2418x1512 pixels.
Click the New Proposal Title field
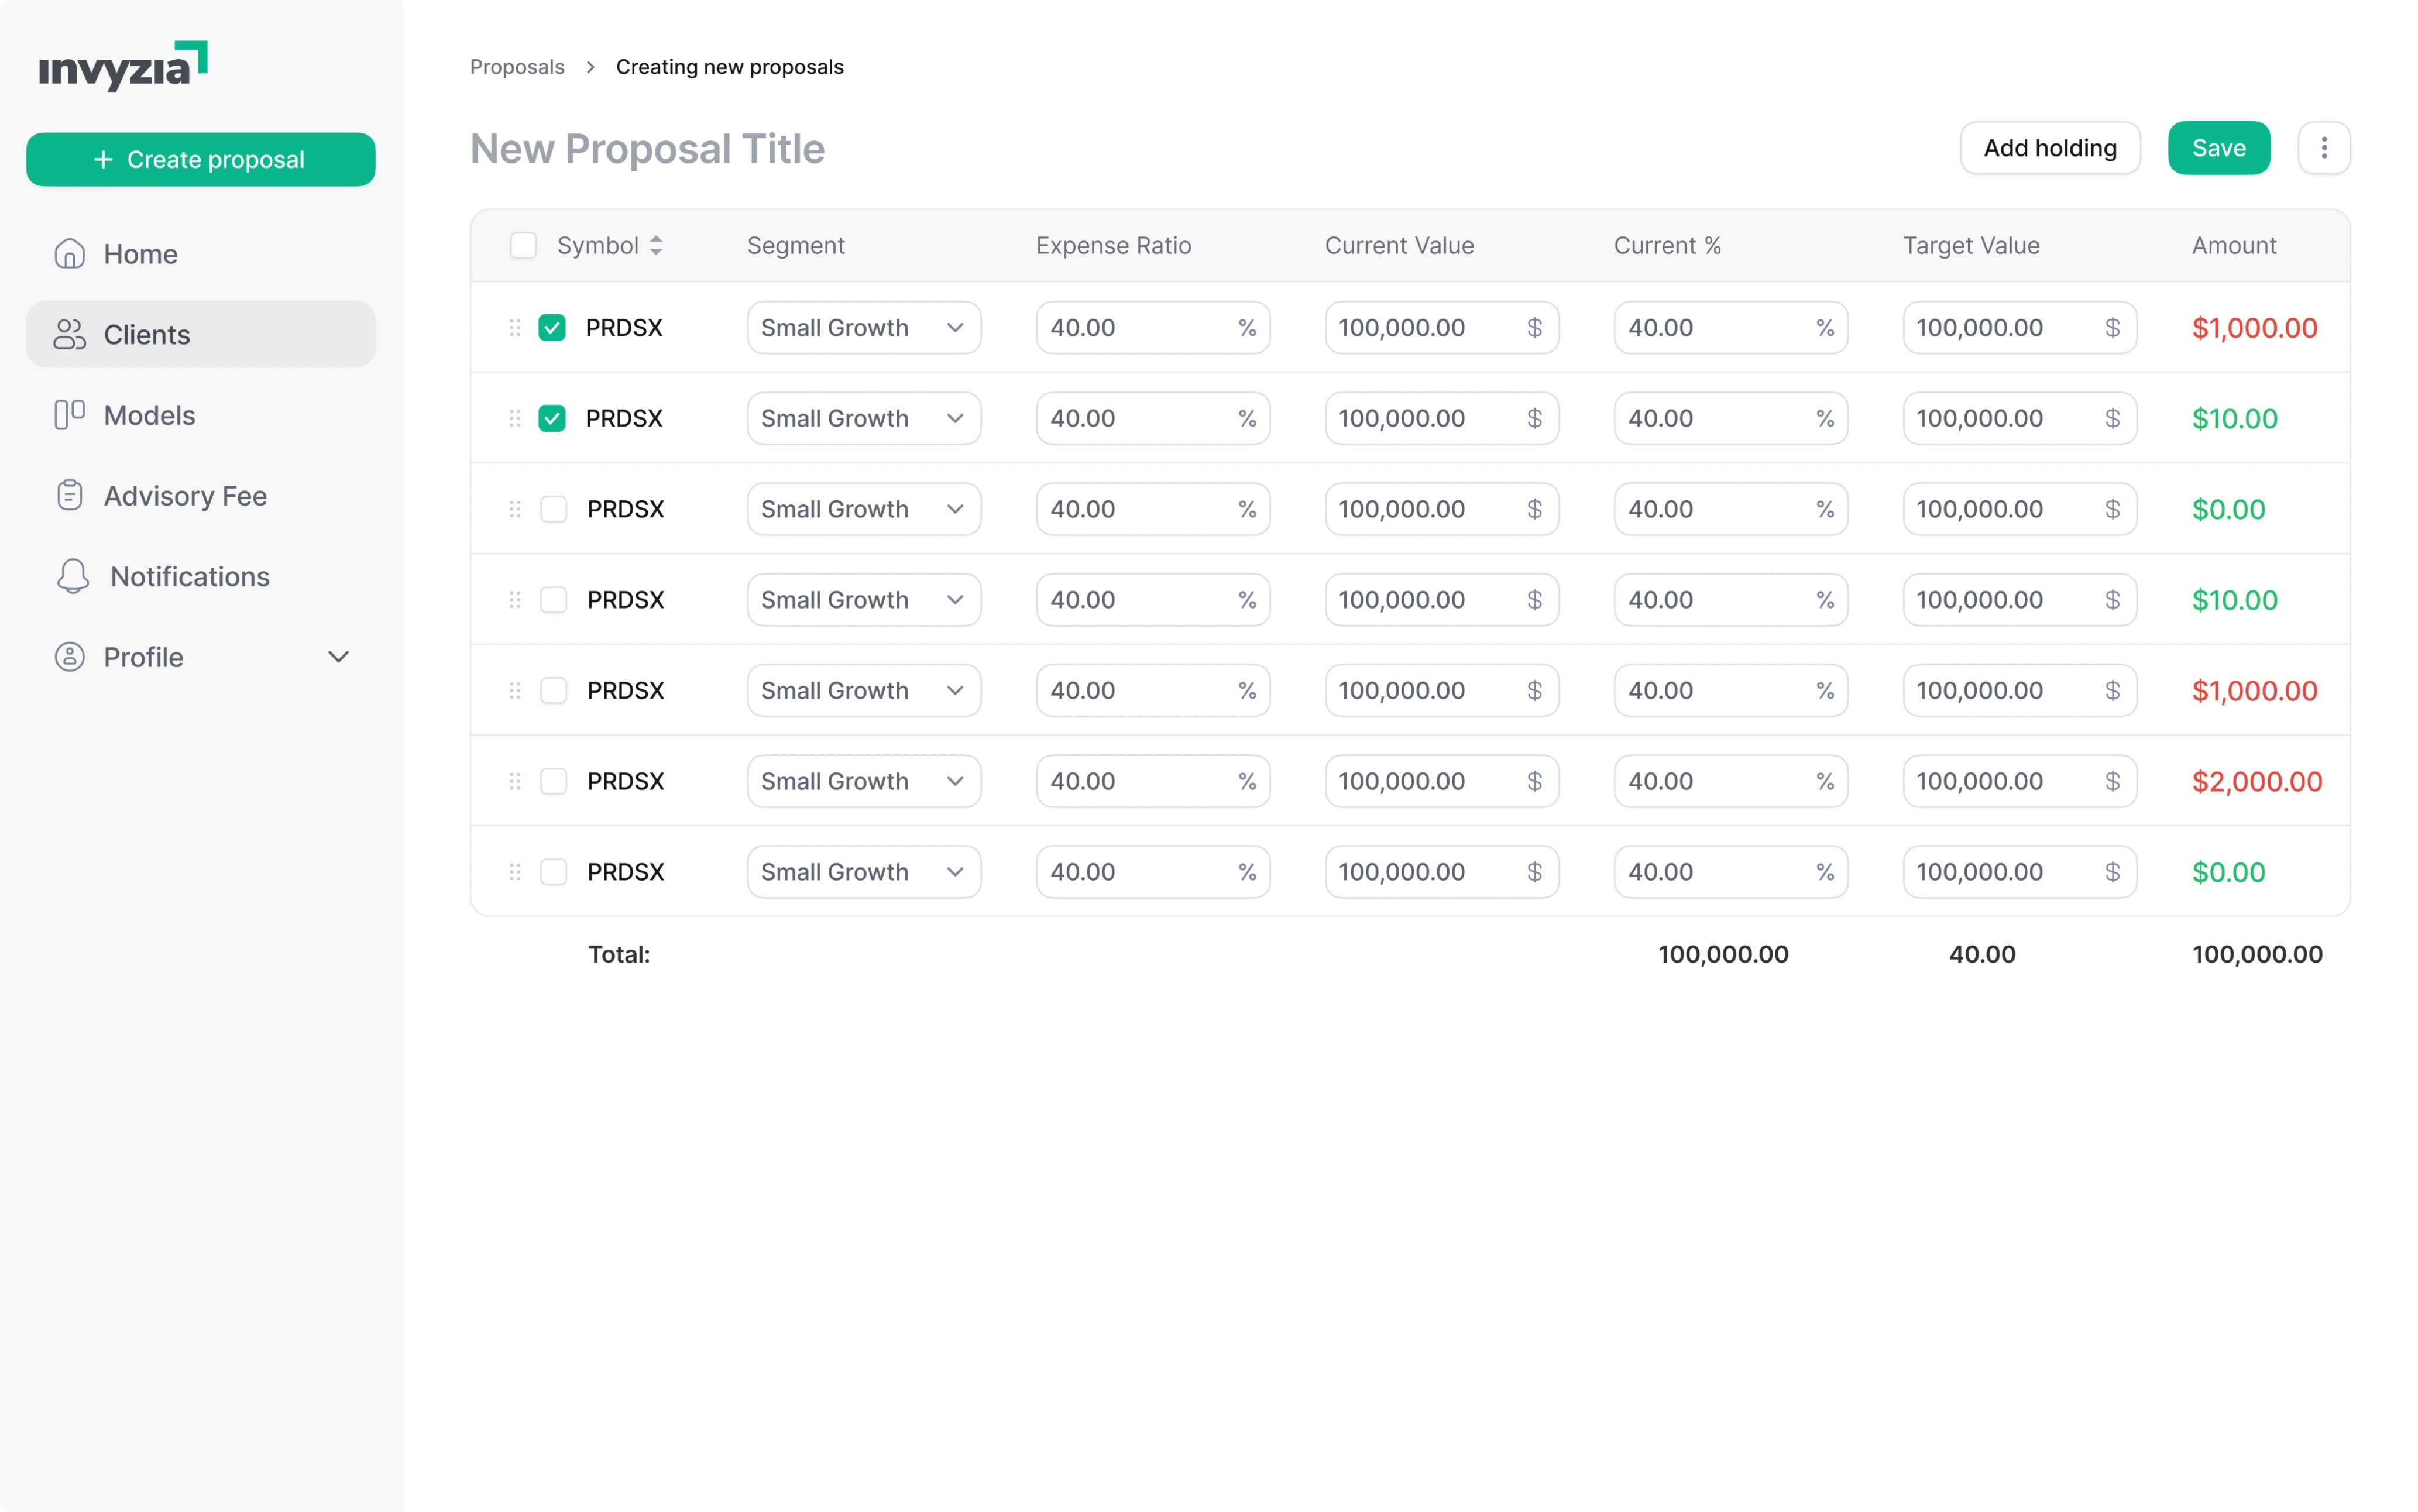pyautogui.click(x=647, y=148)
